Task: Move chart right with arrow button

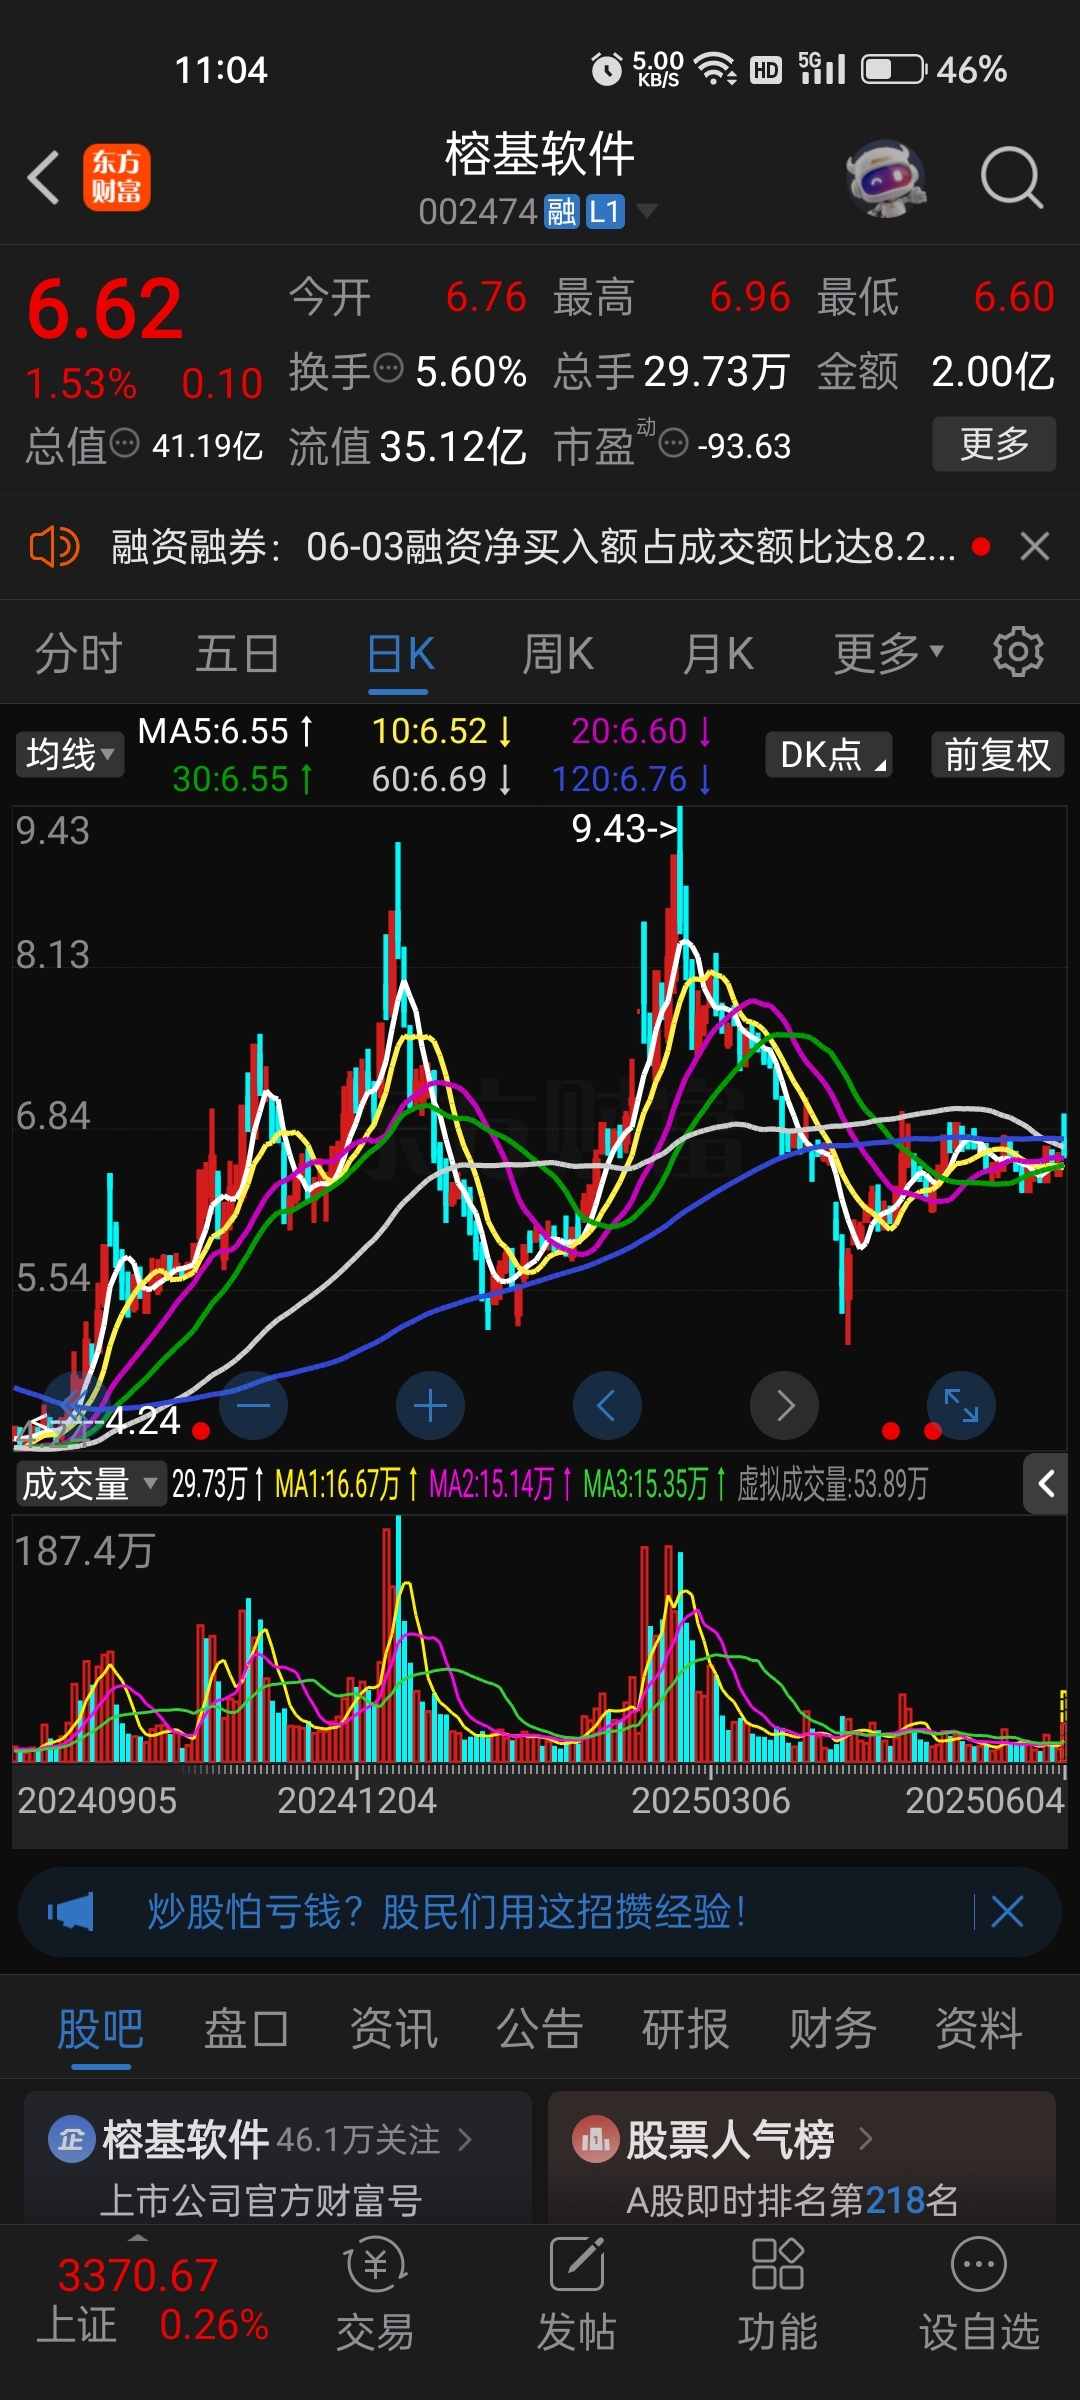Action: [785, 1405]
